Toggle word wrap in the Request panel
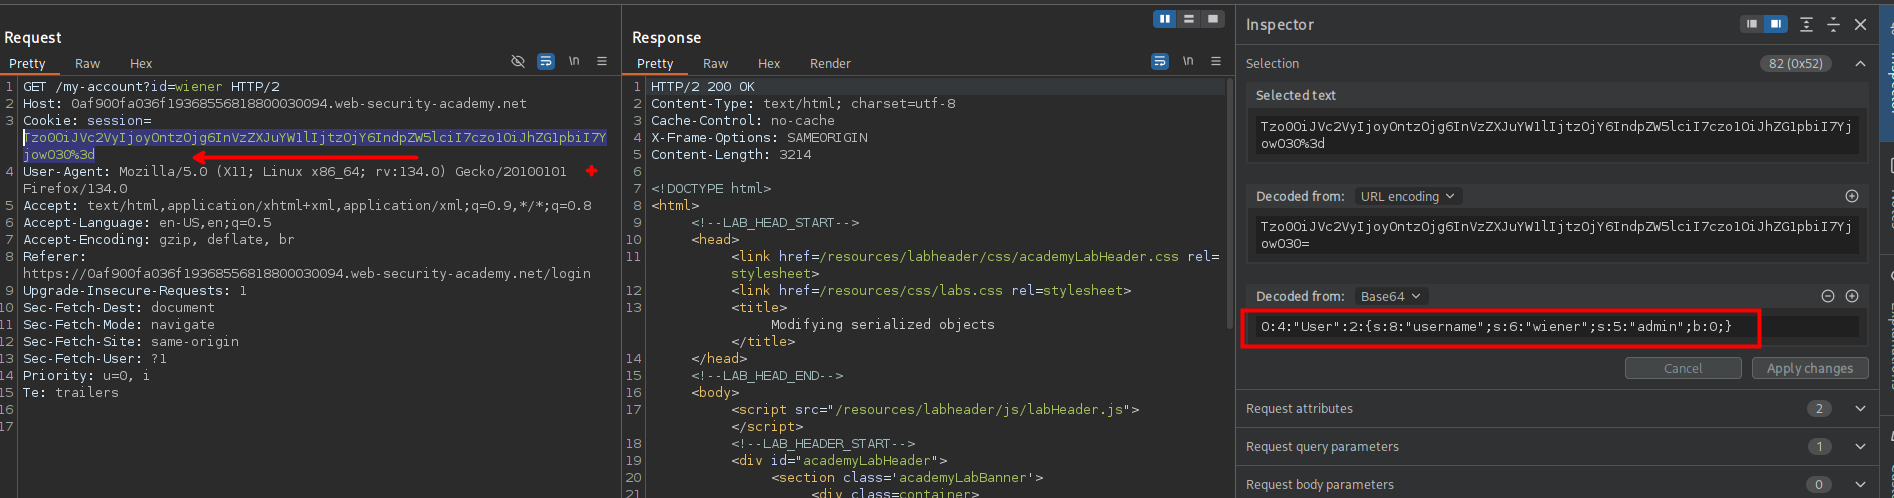 (x=546, y=62)
